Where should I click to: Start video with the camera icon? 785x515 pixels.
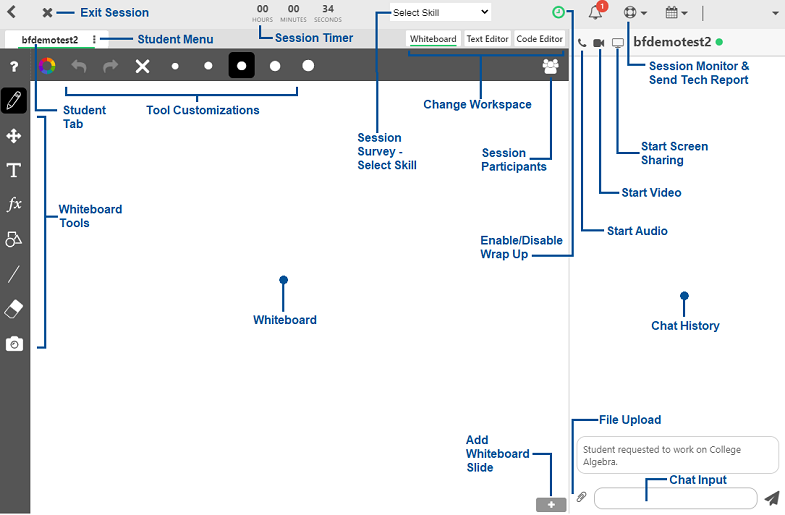599,43
